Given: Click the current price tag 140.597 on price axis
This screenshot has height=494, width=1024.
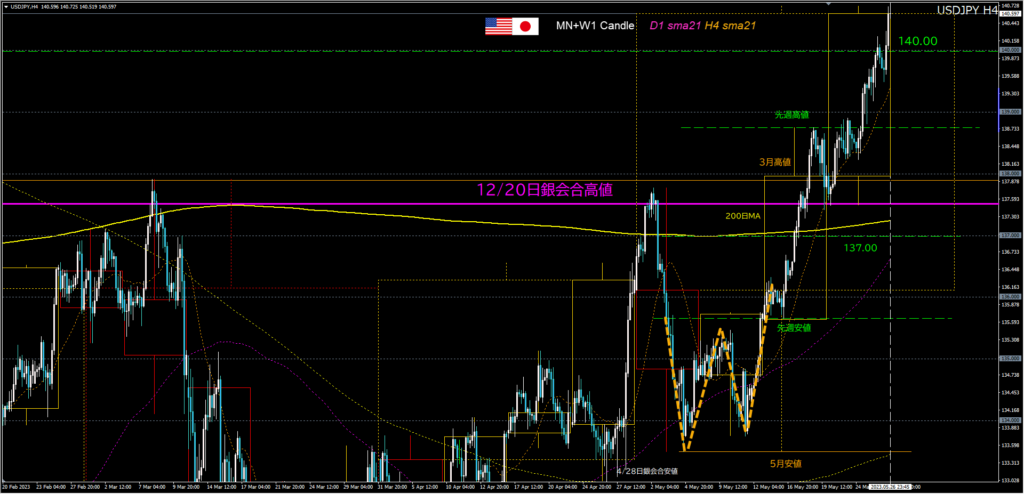Looking at the screenshot, I should pyautogui.click(x=1010, y=14).
